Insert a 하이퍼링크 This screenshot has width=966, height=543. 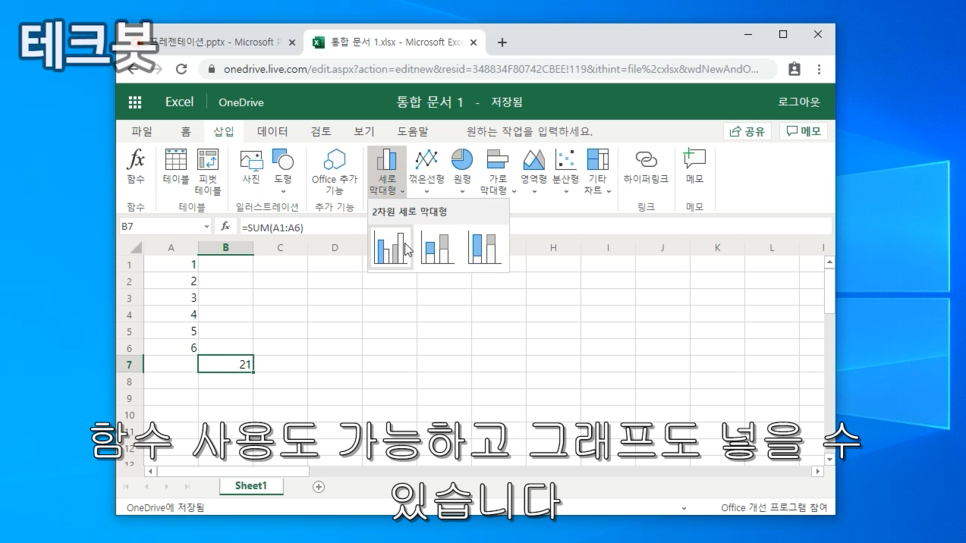coord(646,166)
